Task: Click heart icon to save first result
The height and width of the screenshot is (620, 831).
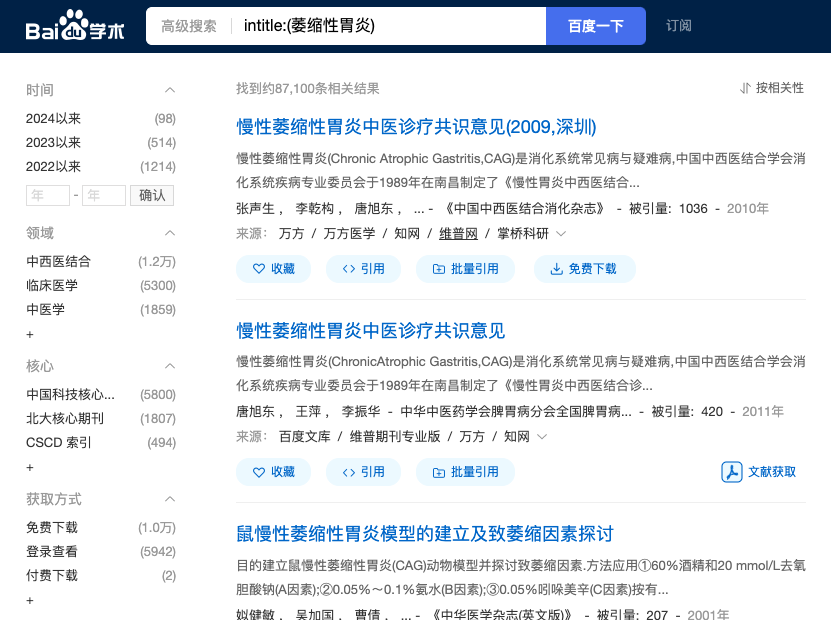Action: (x=259, y=269)
